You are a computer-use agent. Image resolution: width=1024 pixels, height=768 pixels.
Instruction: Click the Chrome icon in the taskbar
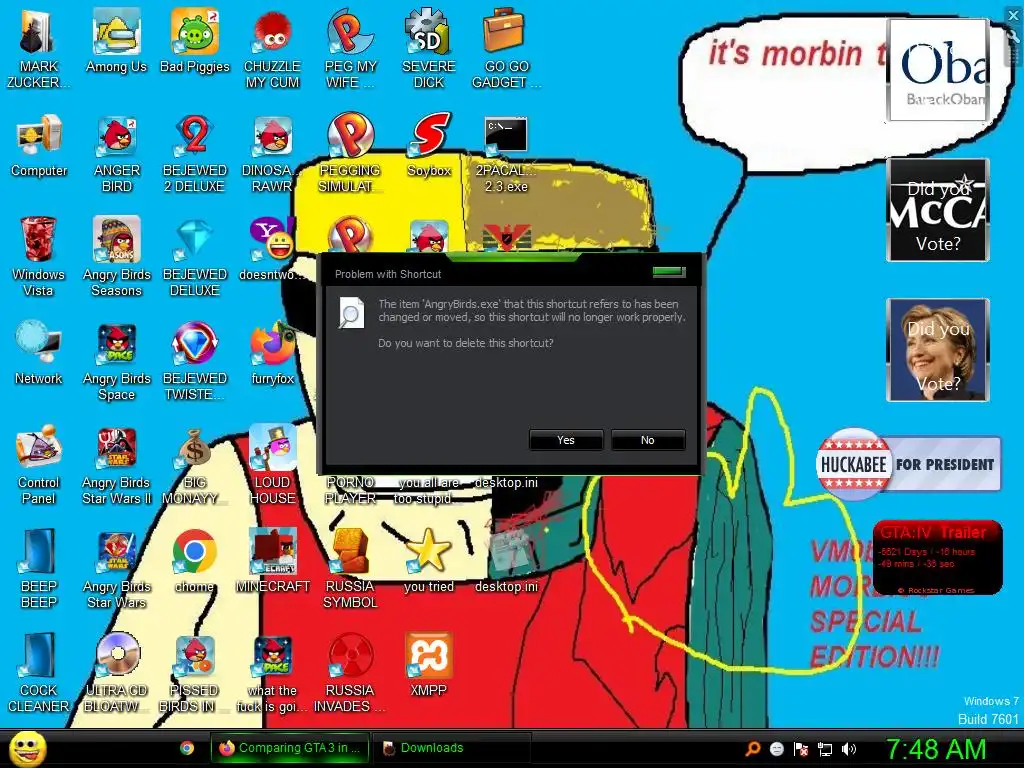[x=187, y=748]
